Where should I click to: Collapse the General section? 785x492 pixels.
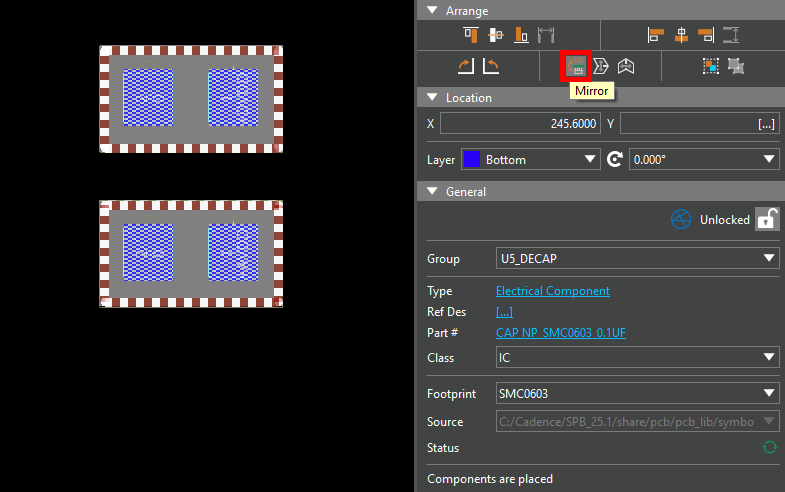433,191
